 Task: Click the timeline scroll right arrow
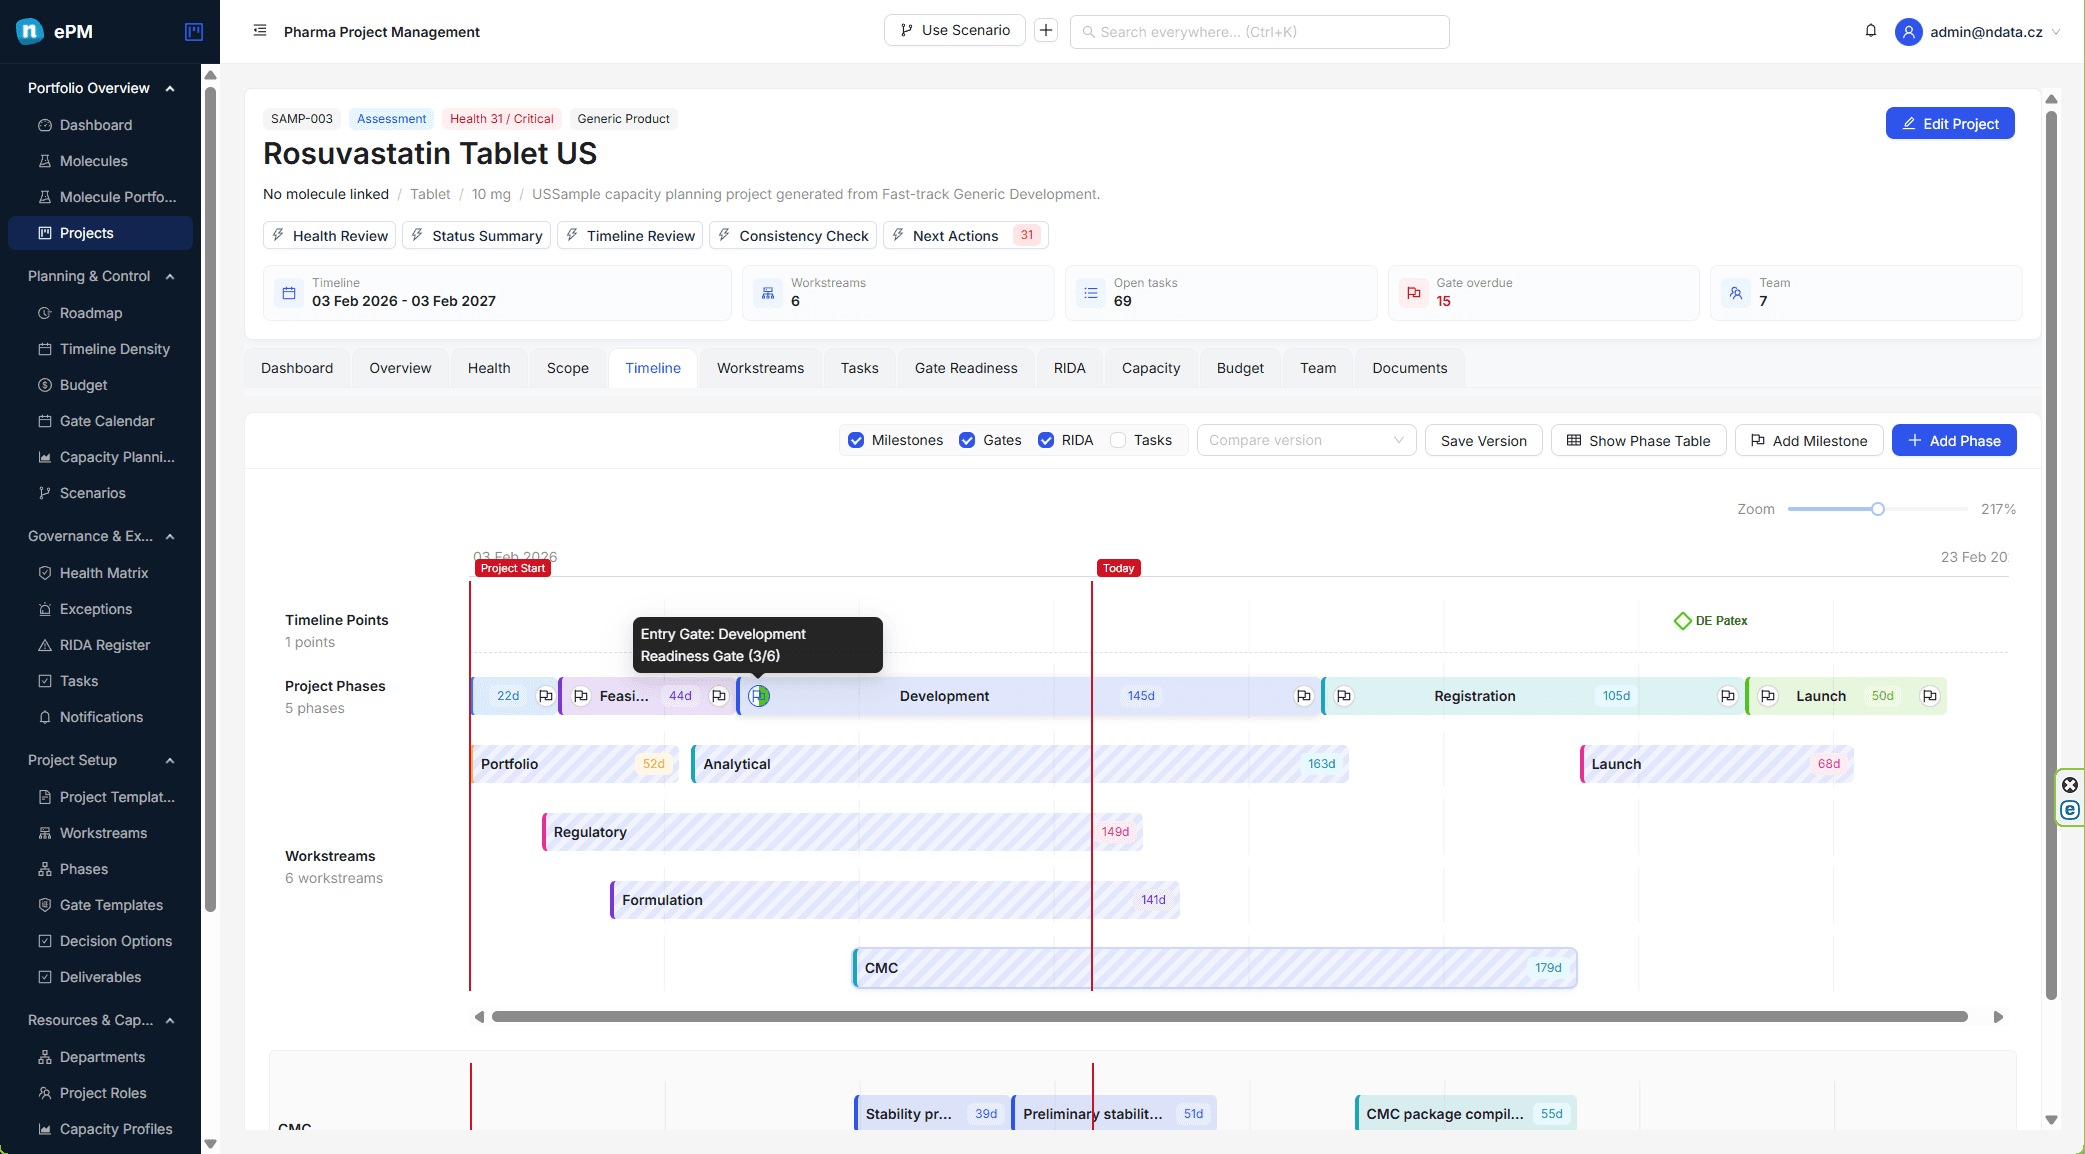click(1998, 1017)
